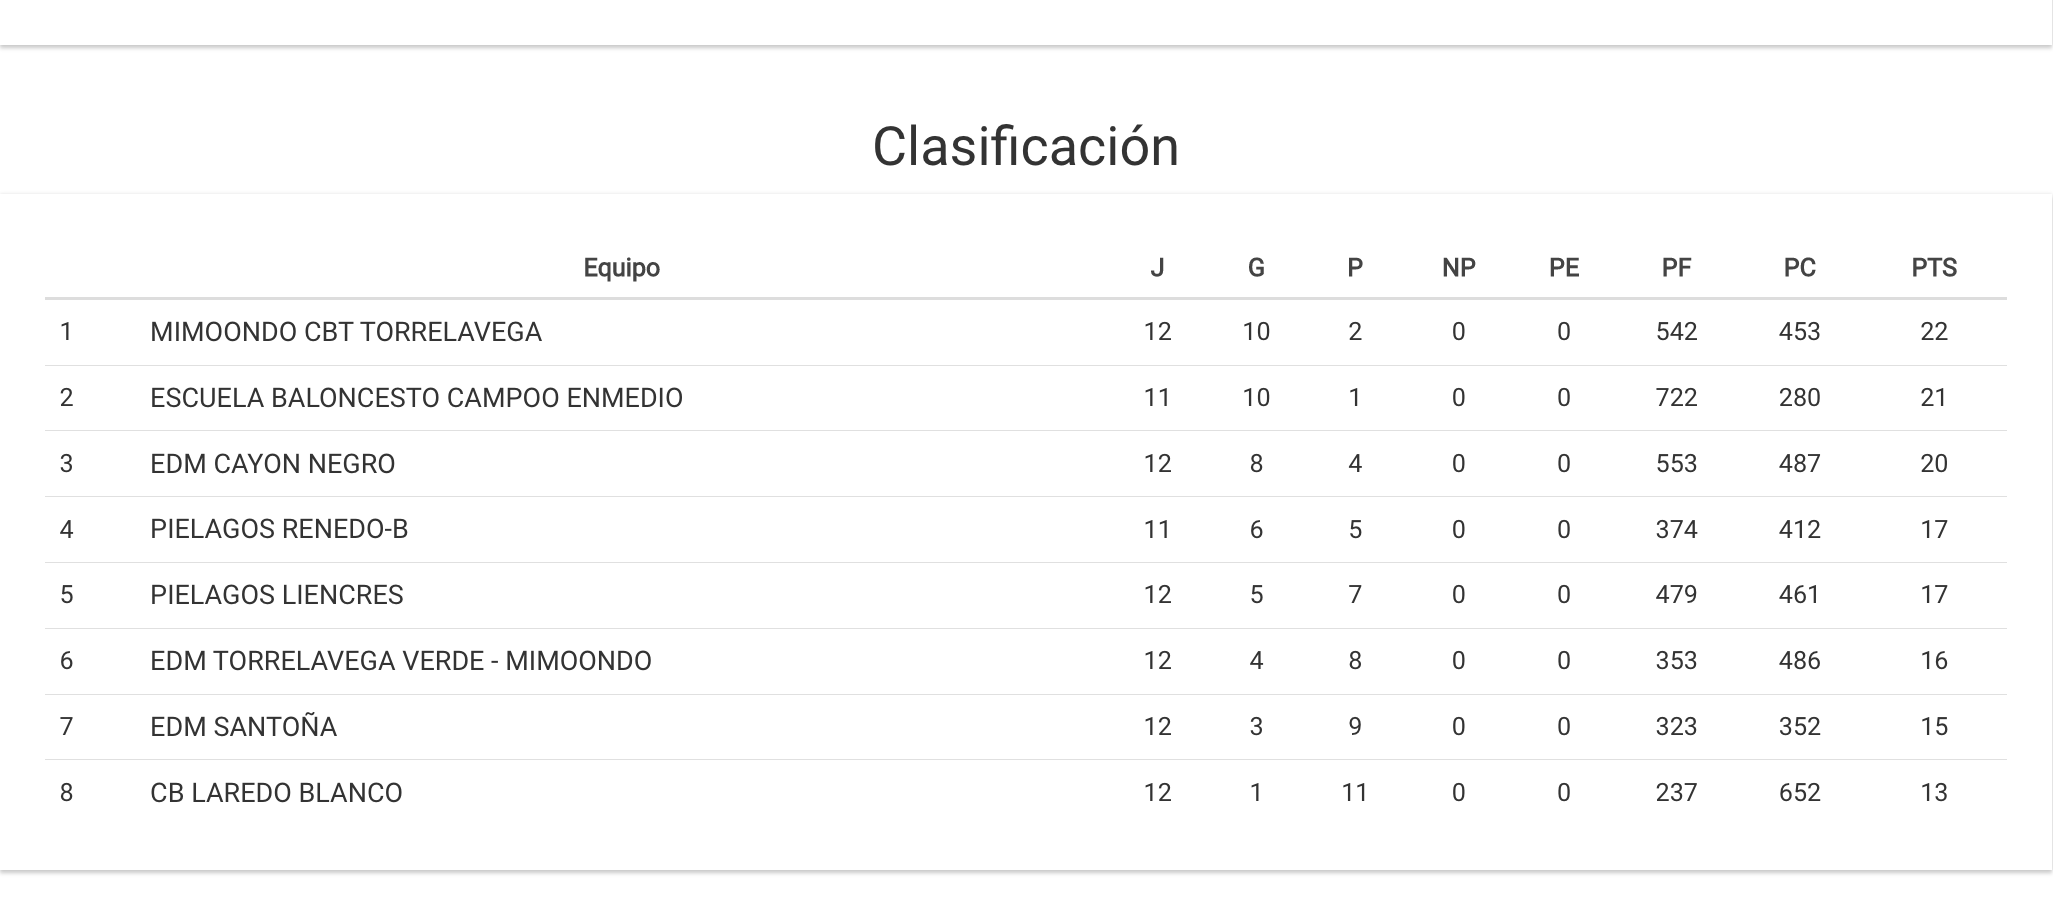Click the PC column header

[1799, 268]
